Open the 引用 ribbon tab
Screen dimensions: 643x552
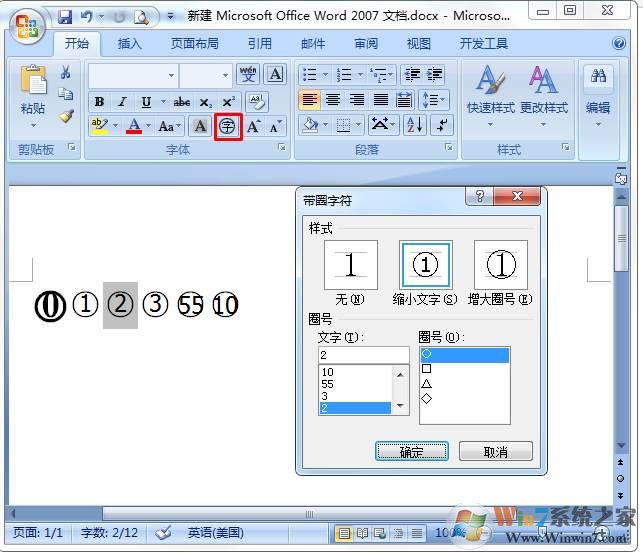260,43
